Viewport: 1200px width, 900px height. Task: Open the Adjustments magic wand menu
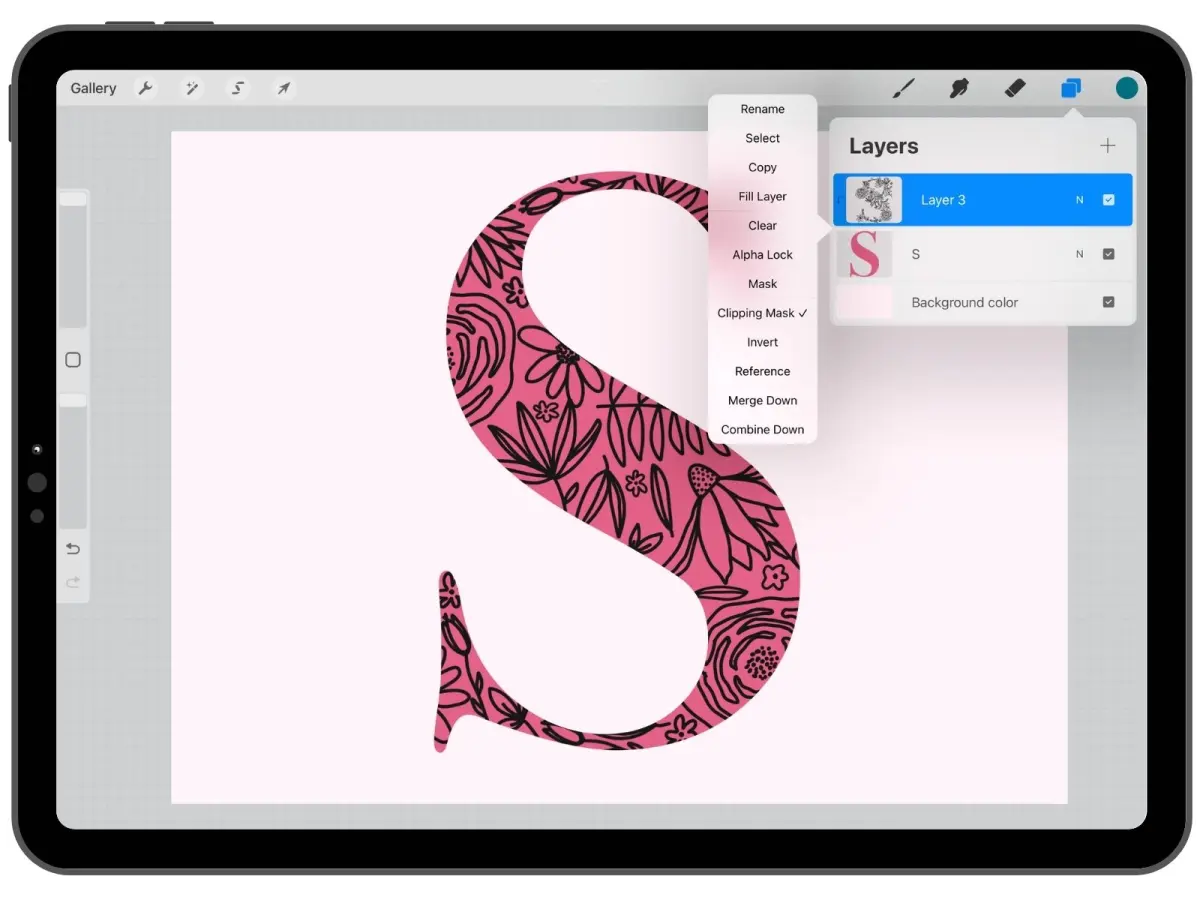(x=191, y=89)
